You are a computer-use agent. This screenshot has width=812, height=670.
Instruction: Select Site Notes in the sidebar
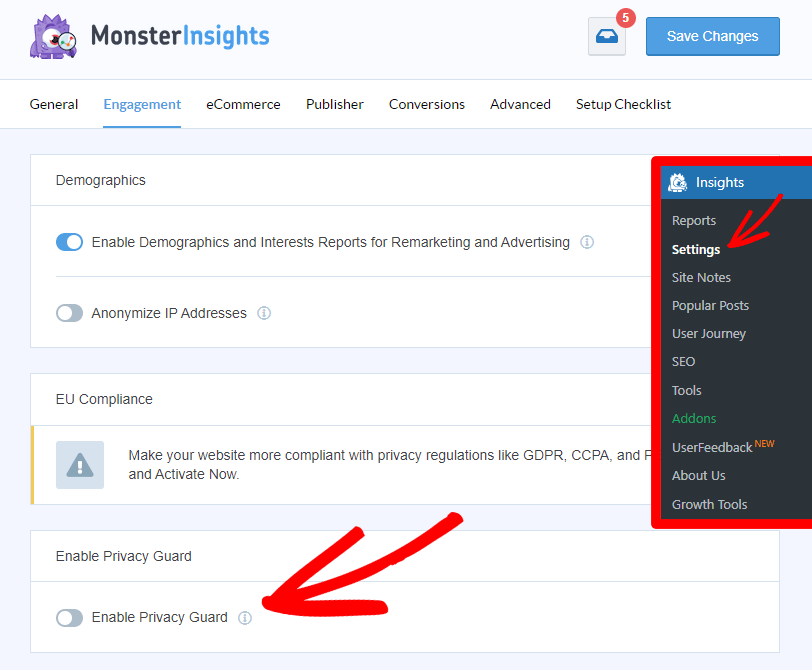[x=701, y=277]
